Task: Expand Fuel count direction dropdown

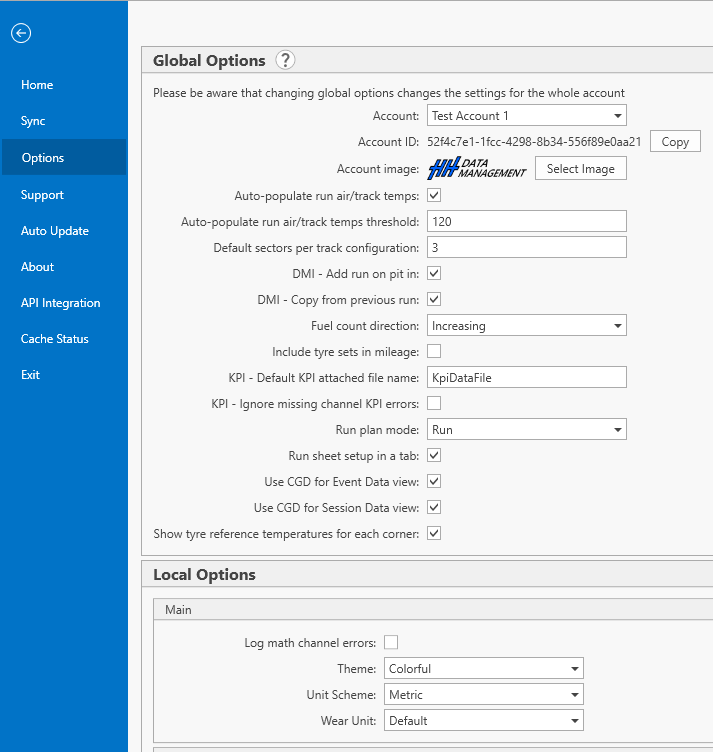Action: tap(526, 326)
